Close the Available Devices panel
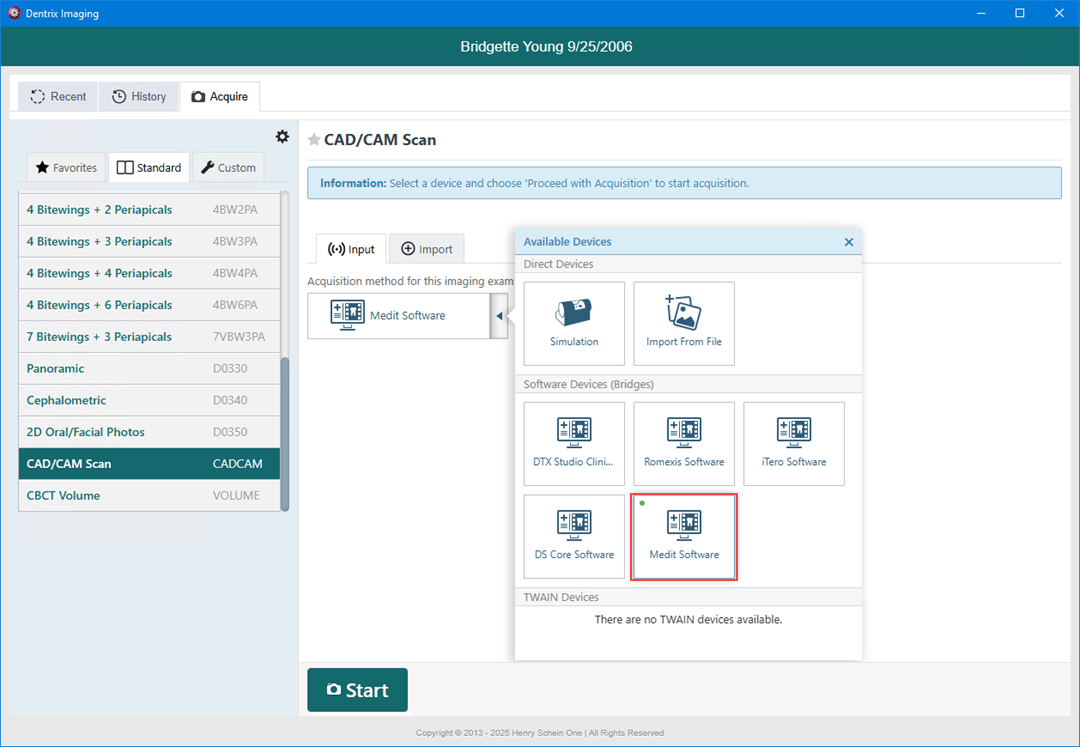This screenshot has height=747, width=1080. [x=849, y=241]
